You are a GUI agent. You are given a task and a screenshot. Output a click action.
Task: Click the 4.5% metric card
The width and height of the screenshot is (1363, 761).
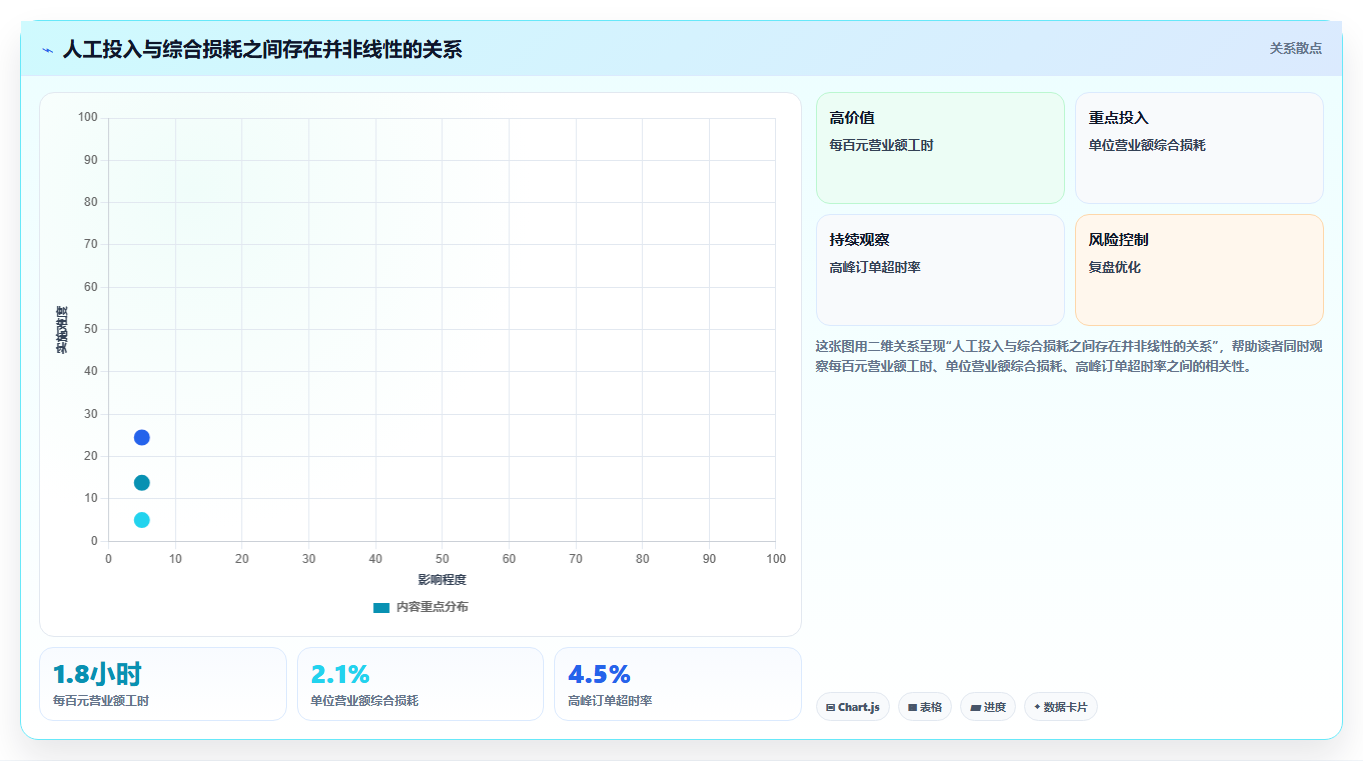point(678,684)
